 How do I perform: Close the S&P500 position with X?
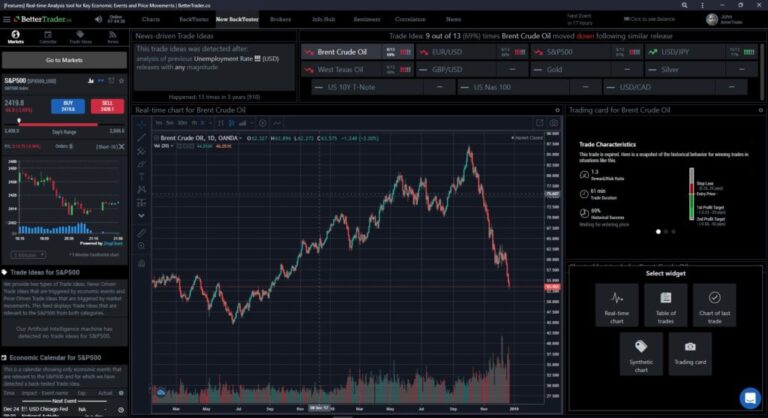point(121,147)
